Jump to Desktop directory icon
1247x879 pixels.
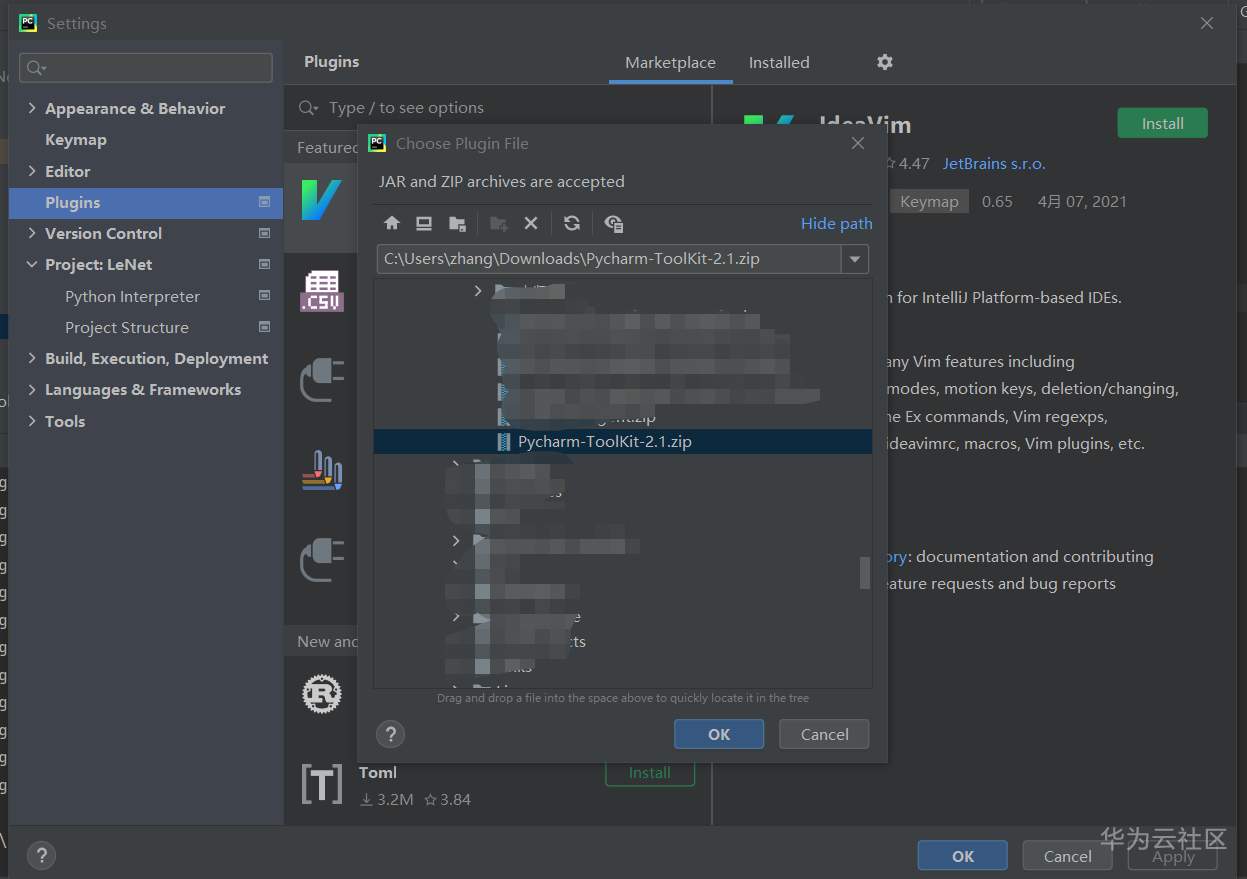coord(424,223)
